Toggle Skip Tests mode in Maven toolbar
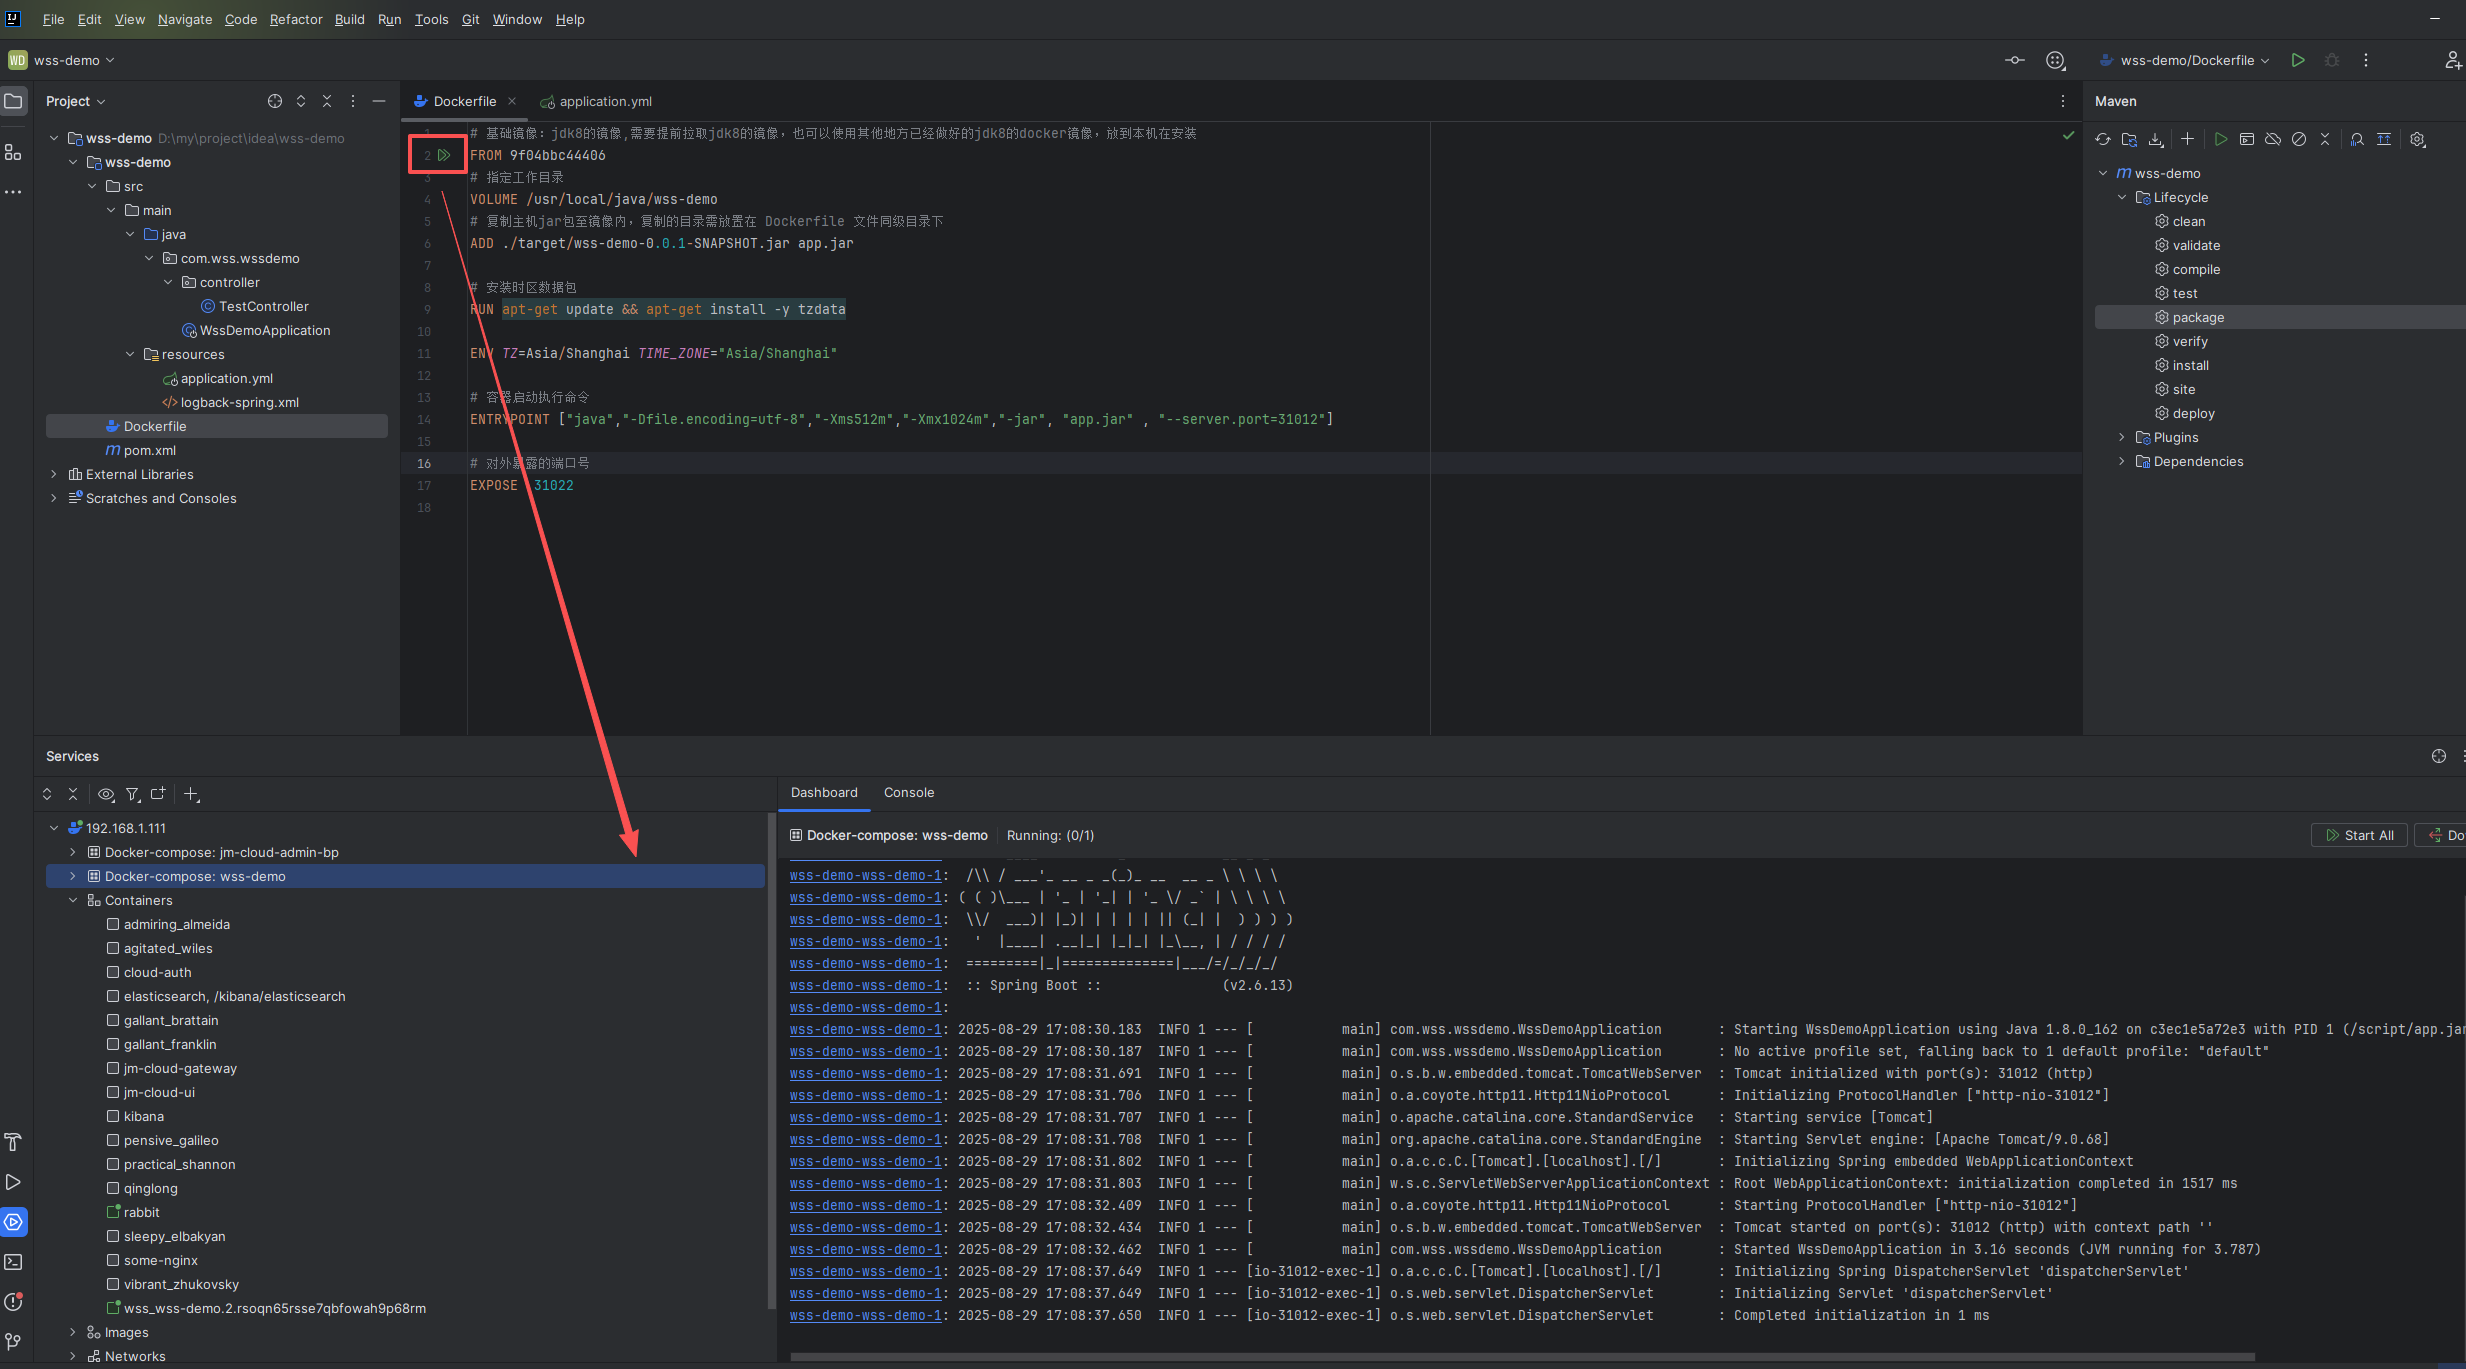This screenshot has height=1369, width=2466. [2299, 139]
